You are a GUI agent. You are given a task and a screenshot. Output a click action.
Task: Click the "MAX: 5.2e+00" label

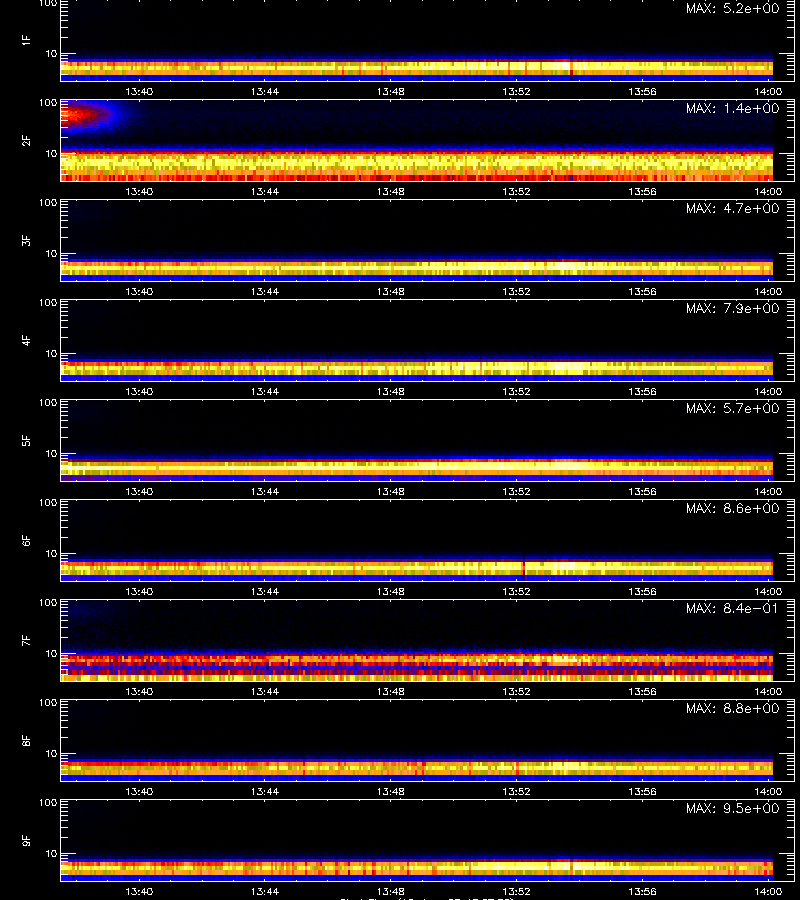pyautogui.click(x=732, y=9)
